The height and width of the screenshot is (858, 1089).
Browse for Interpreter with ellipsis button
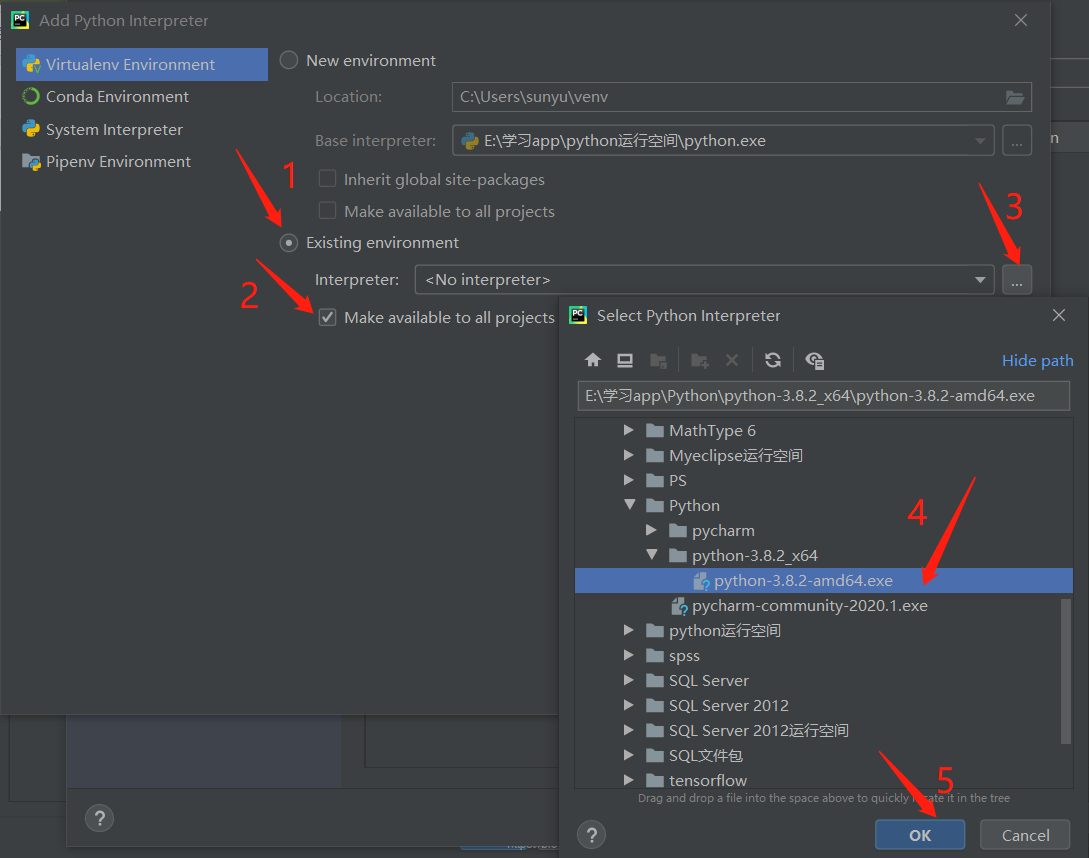pos(1017,280)
